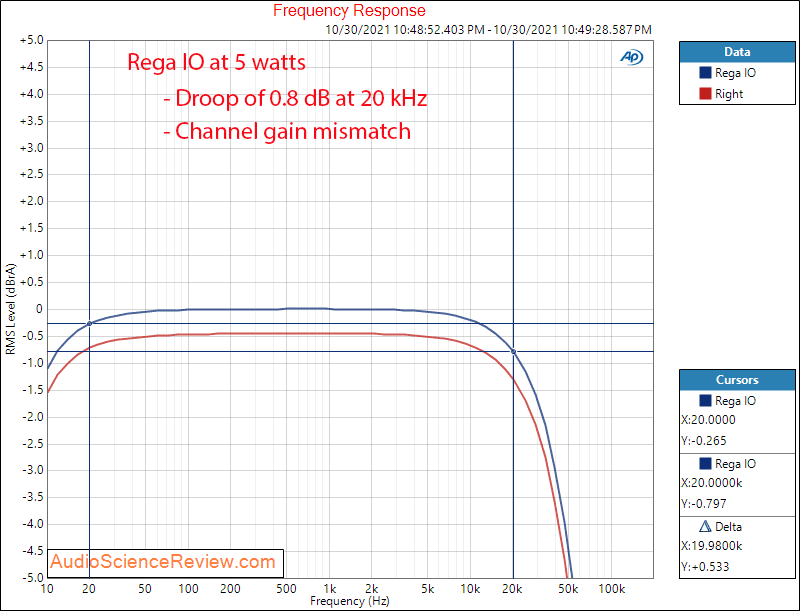This screenshot has height=611, width=800.
Task: Click the measurement timestamp text
Action: click(x=488, y=30)
